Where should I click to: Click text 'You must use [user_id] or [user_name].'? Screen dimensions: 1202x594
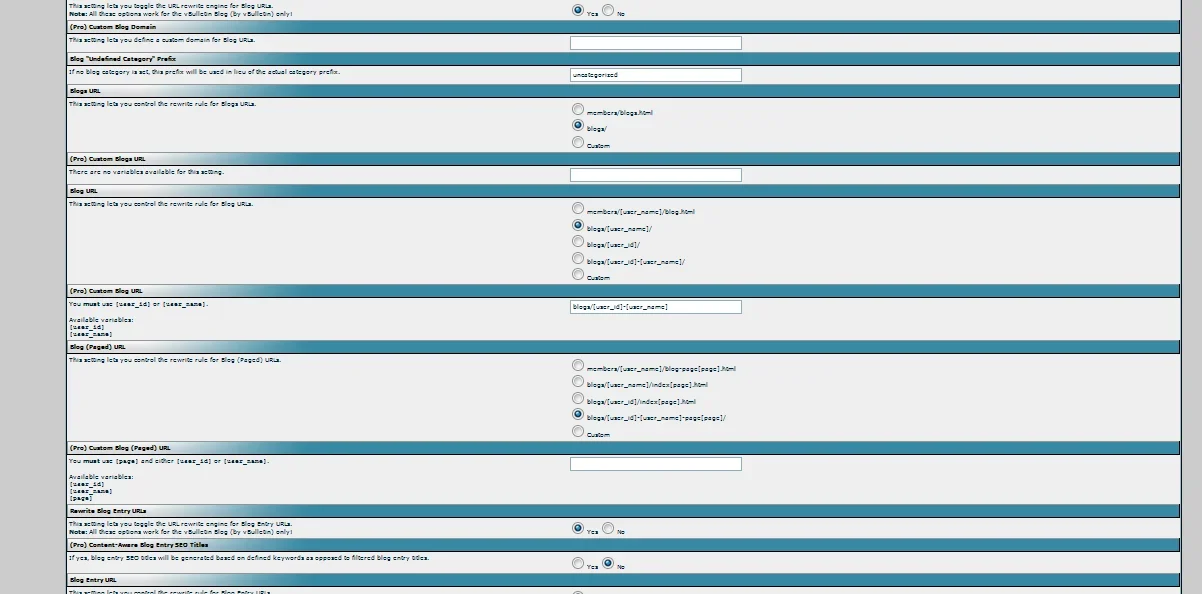point(138,303)
